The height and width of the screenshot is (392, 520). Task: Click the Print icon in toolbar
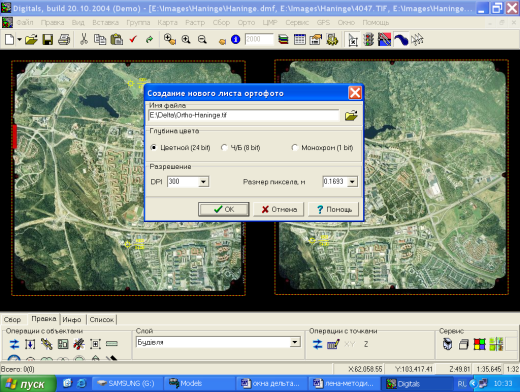click(64, 40)
